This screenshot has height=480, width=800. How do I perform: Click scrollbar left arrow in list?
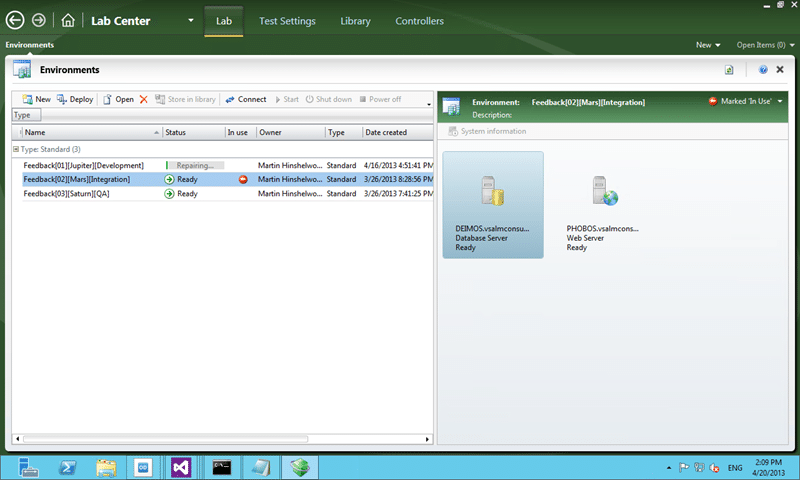[x=17, y=439]
